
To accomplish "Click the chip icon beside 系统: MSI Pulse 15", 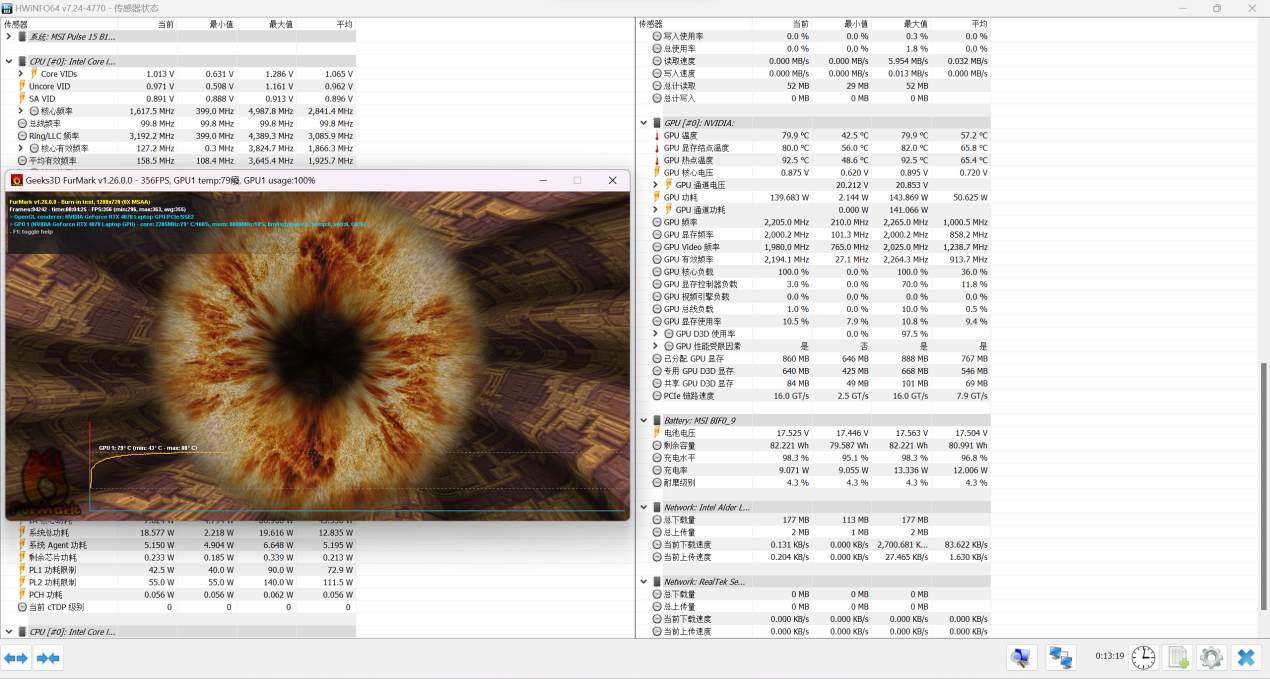I will [x=22, y=36].
